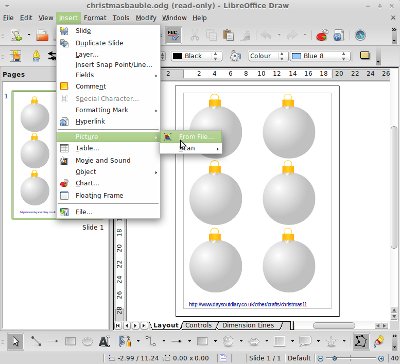Image resolution: width=400 pixels, height=364 pixels.
Task: Click the Undo arrow icon
Action: pyautogui.click(x=266, y=35)
